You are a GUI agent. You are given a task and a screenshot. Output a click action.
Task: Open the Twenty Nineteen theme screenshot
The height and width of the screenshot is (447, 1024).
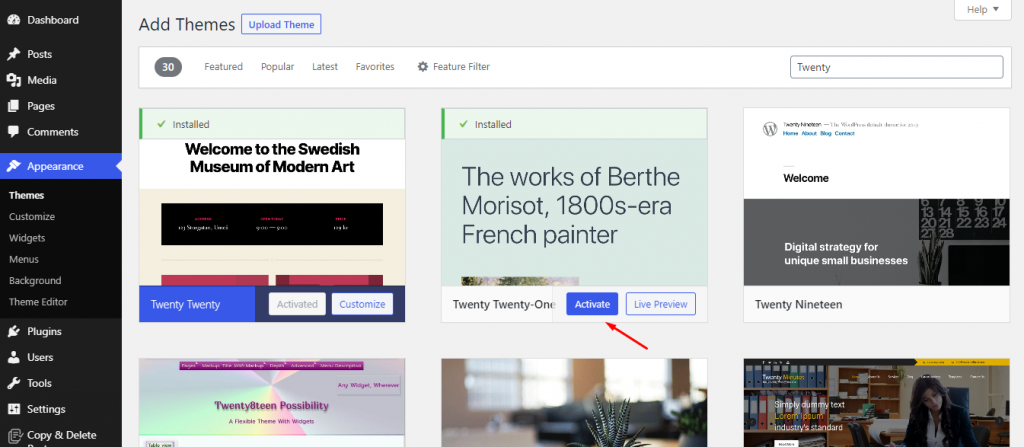pos(876,197)
